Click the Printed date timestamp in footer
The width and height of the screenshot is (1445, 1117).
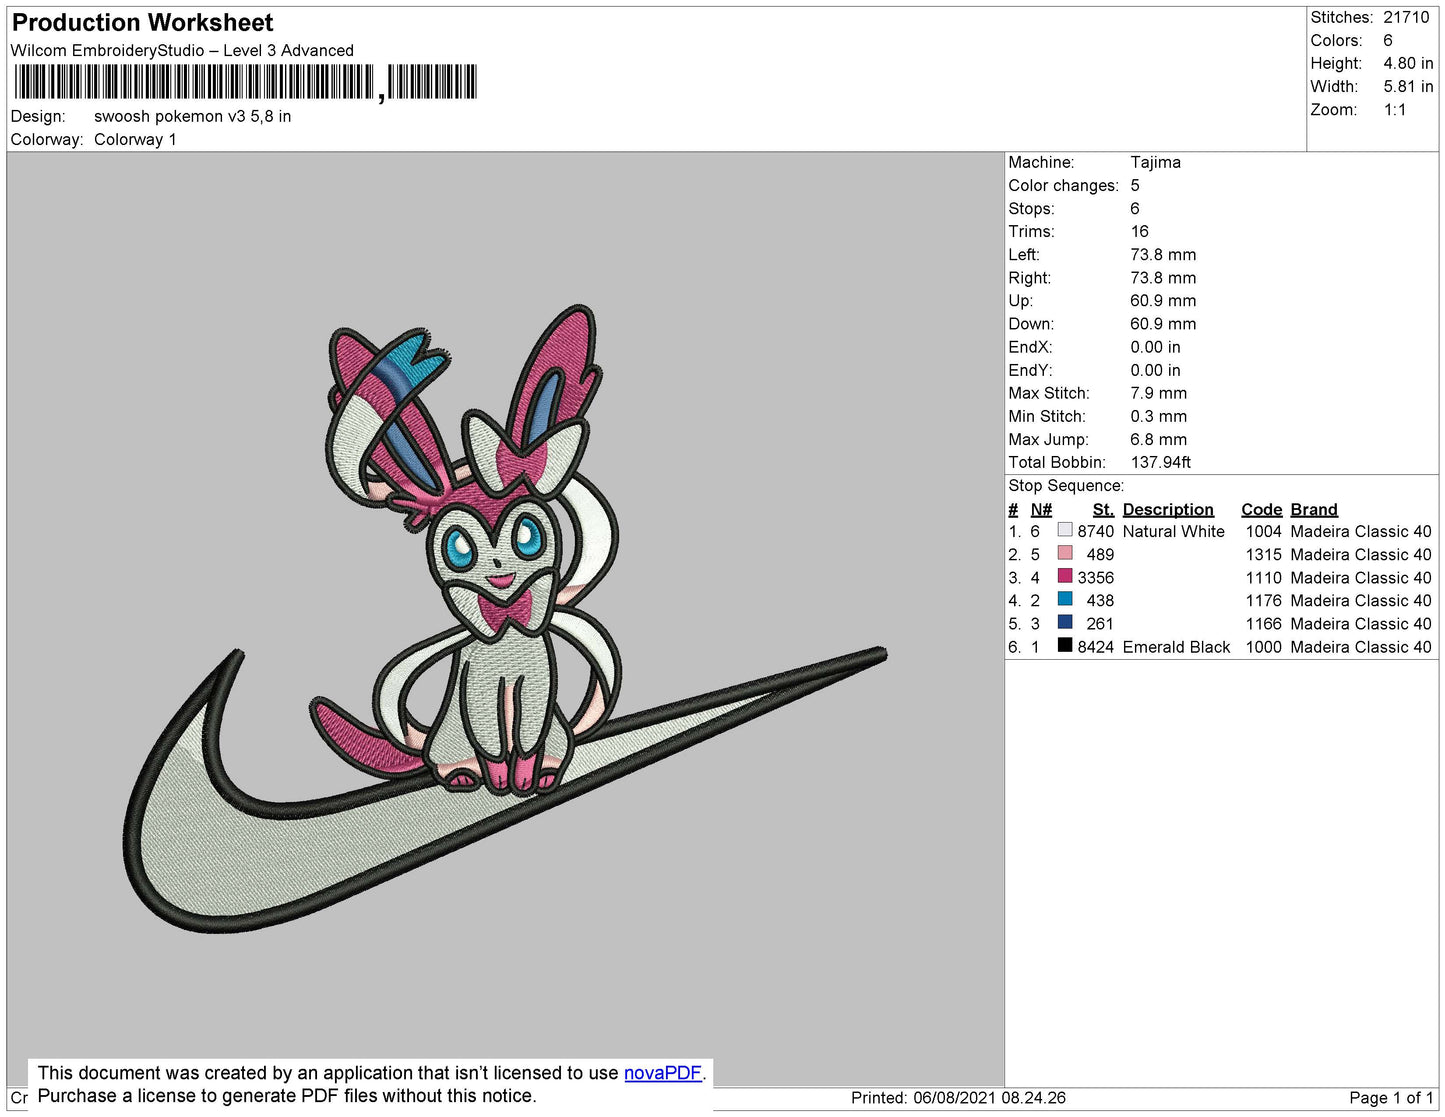pyautogui.click(x=957, y=1098)
